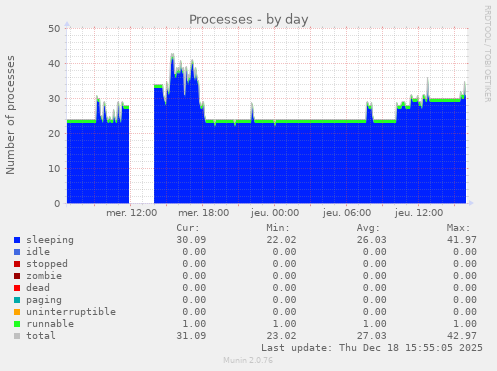Select the 'sleeping' legend label
The width and height of the screenshot is (497, 371).
(50, 240)
